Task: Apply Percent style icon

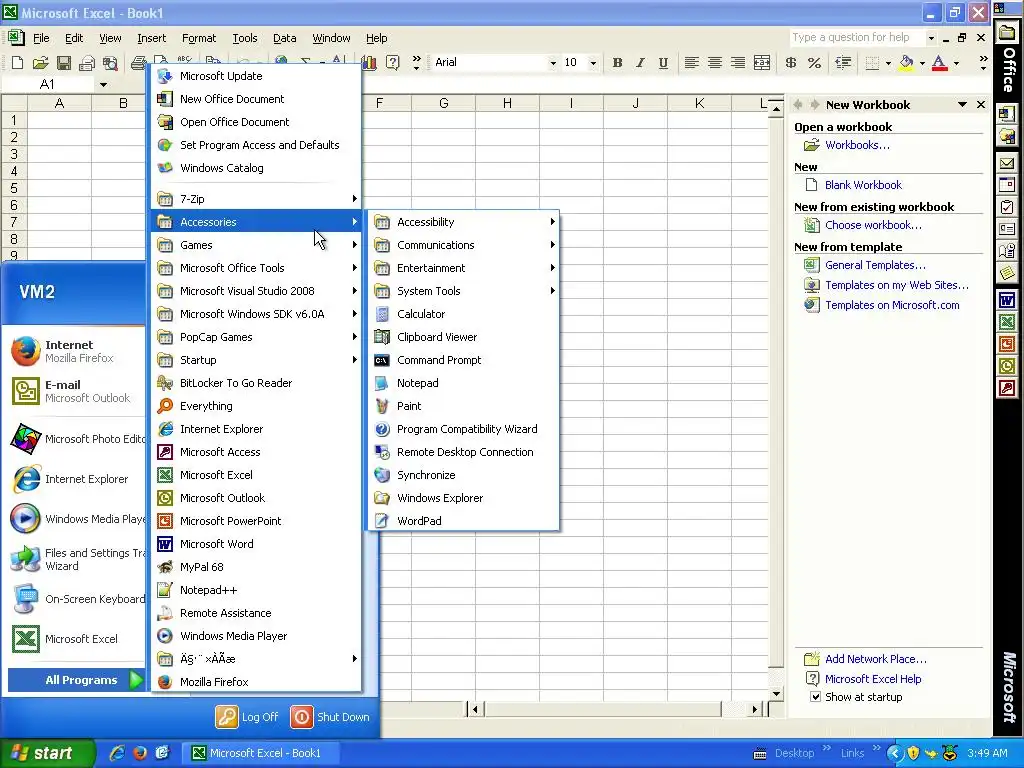Action: point(814,63)
